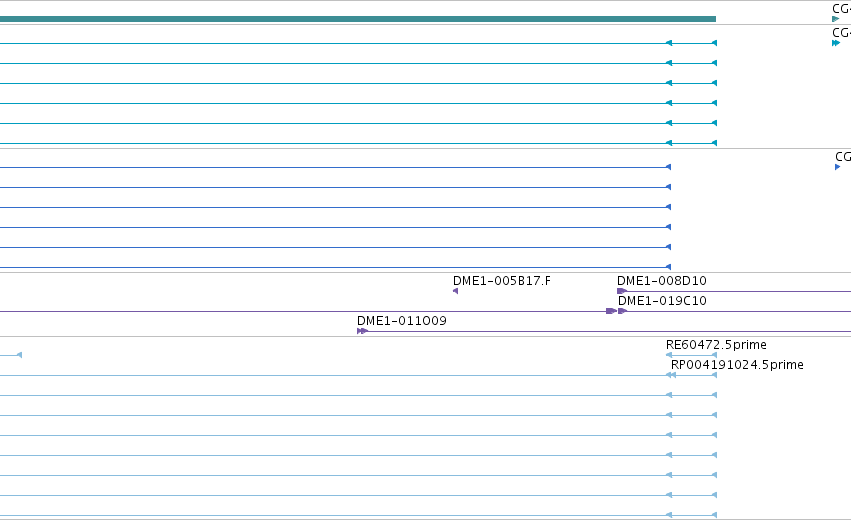851x520 pixels.
Task: Click the short light-blue segment under RE60472.5prime
Action: click(x=691, y=355)
